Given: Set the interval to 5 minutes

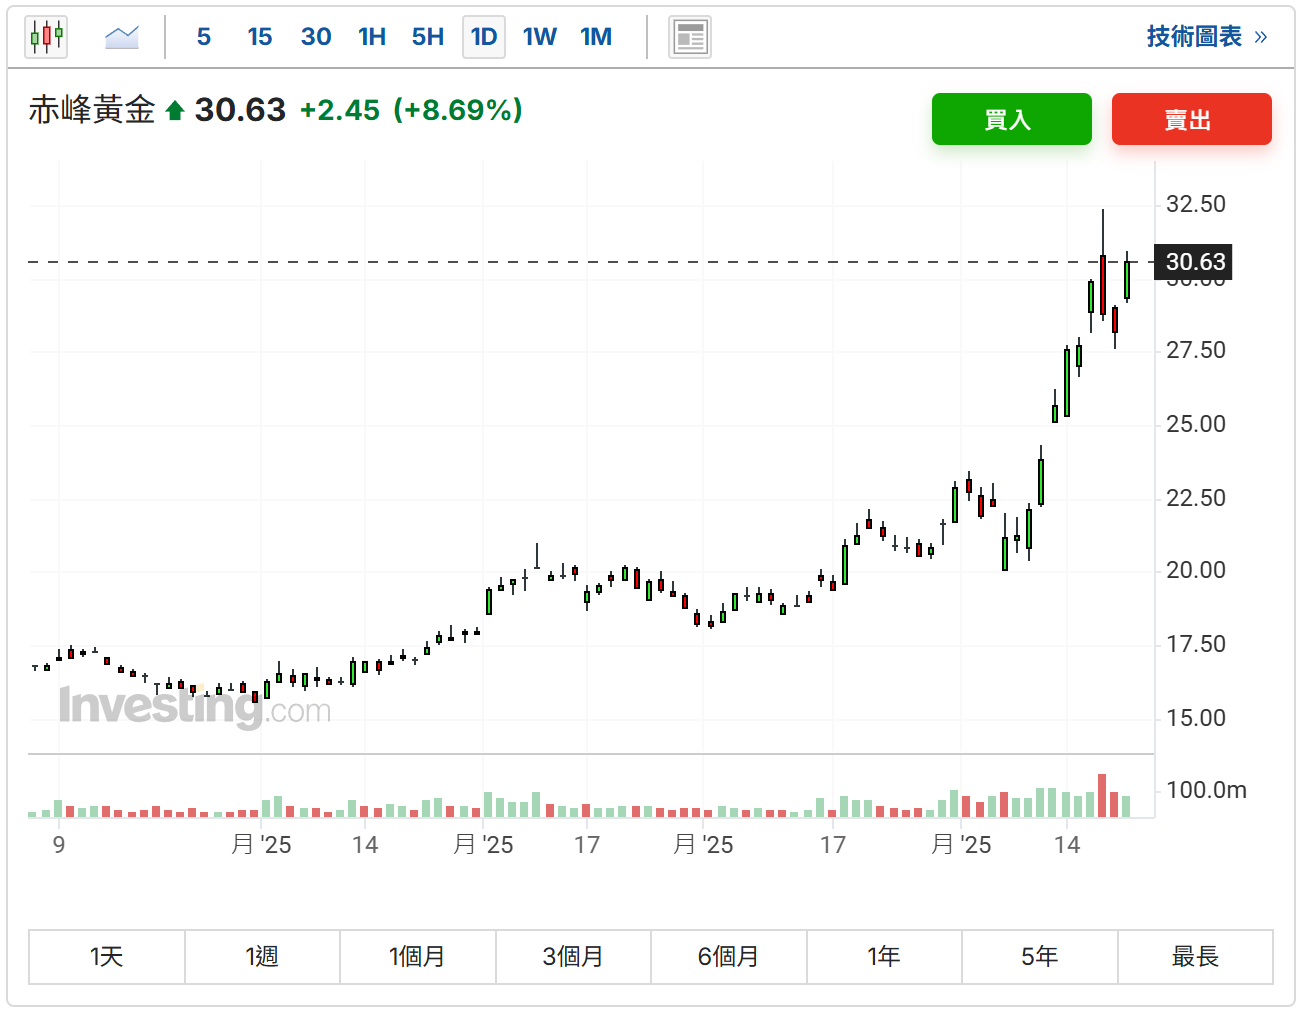Looking at the screenshot, I should [x=204, y=37].
